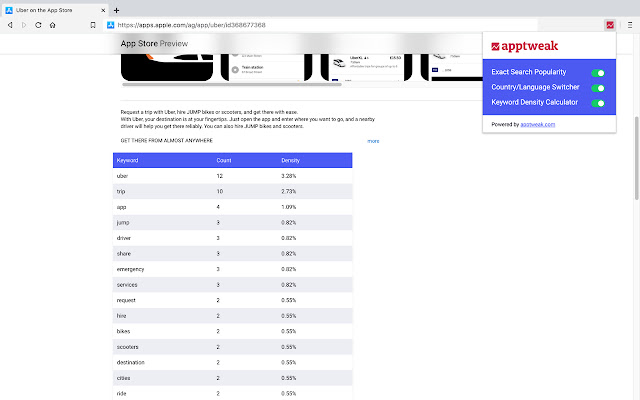Click the vertical page scrollbar
Screen dimensions: 640x400
tap(636, 158)
